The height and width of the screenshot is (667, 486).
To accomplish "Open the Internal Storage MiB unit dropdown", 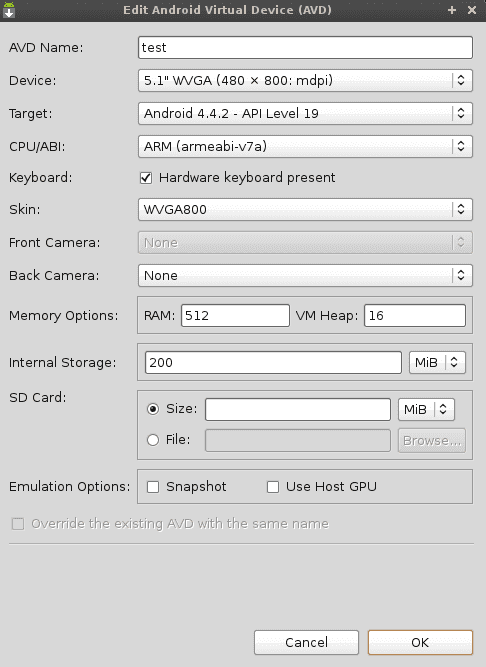I will (x=438, y=362).
